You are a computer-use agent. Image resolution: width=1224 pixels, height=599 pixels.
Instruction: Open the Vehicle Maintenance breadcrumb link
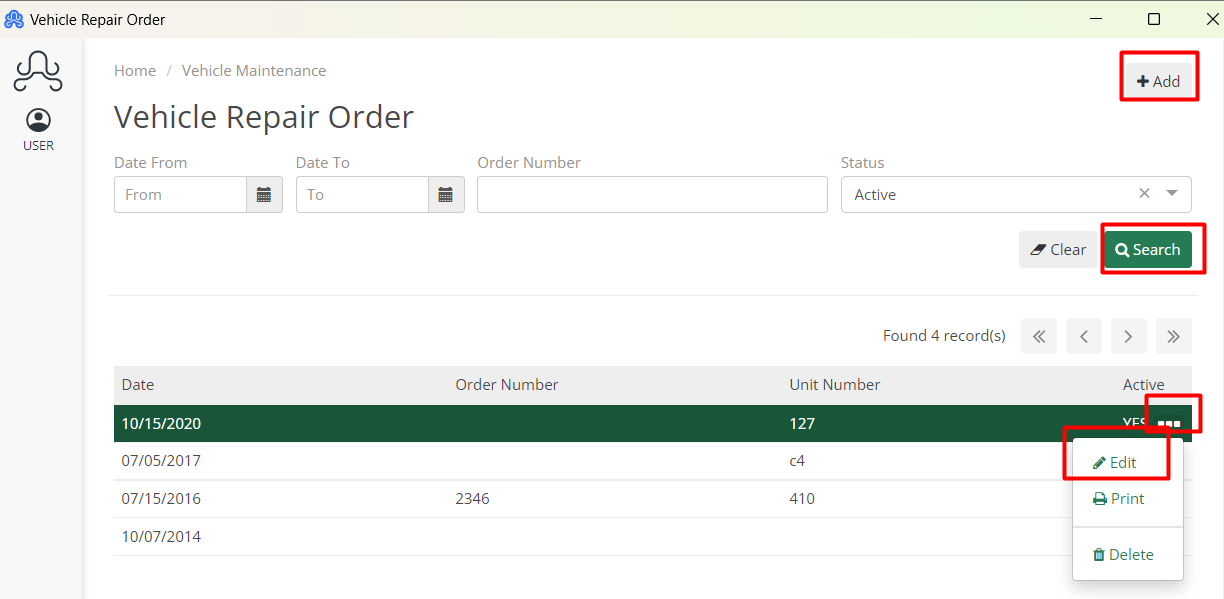[x=254, y=71]
